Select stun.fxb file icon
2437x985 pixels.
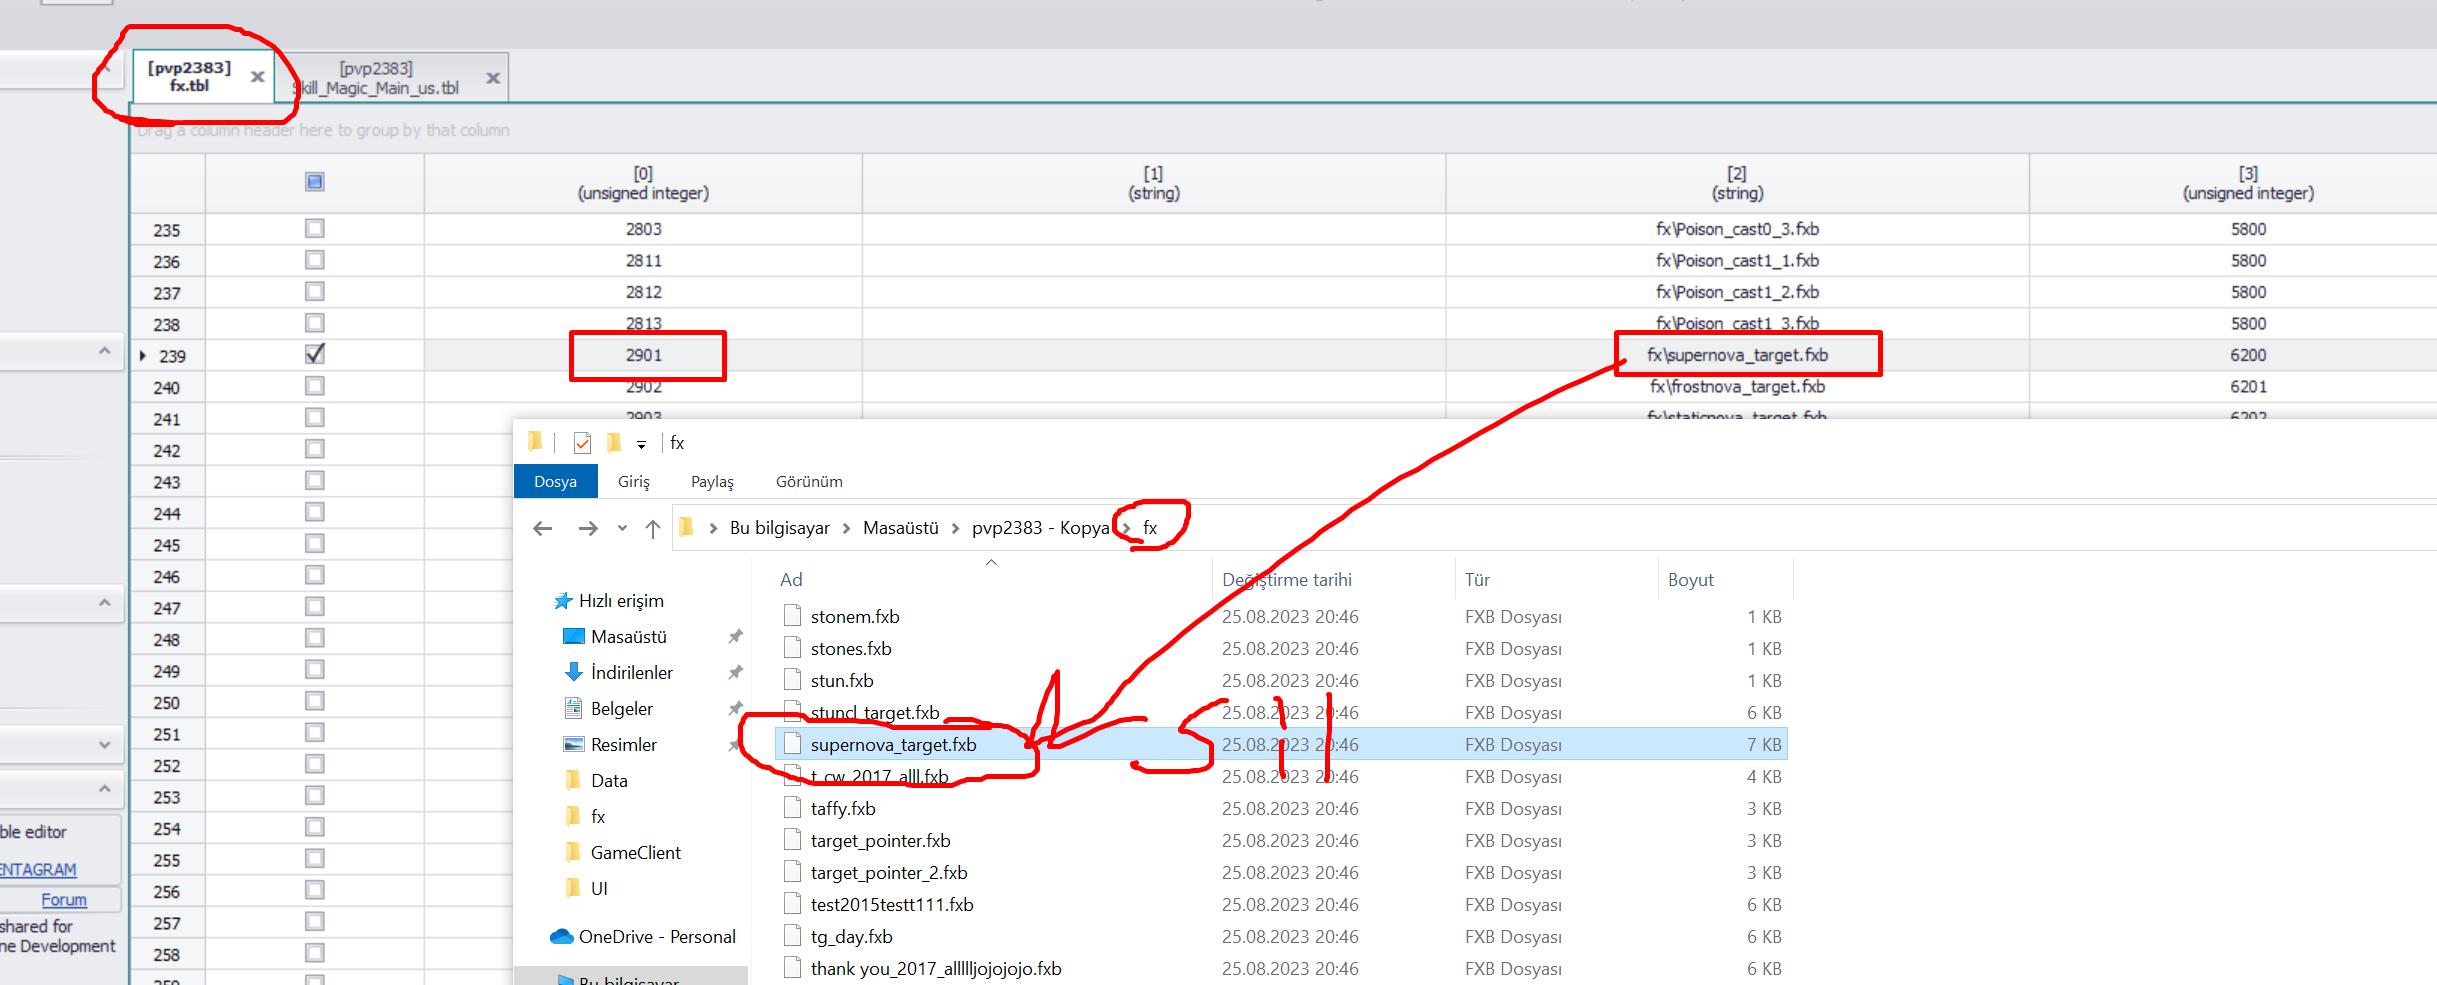coord(792,680)
